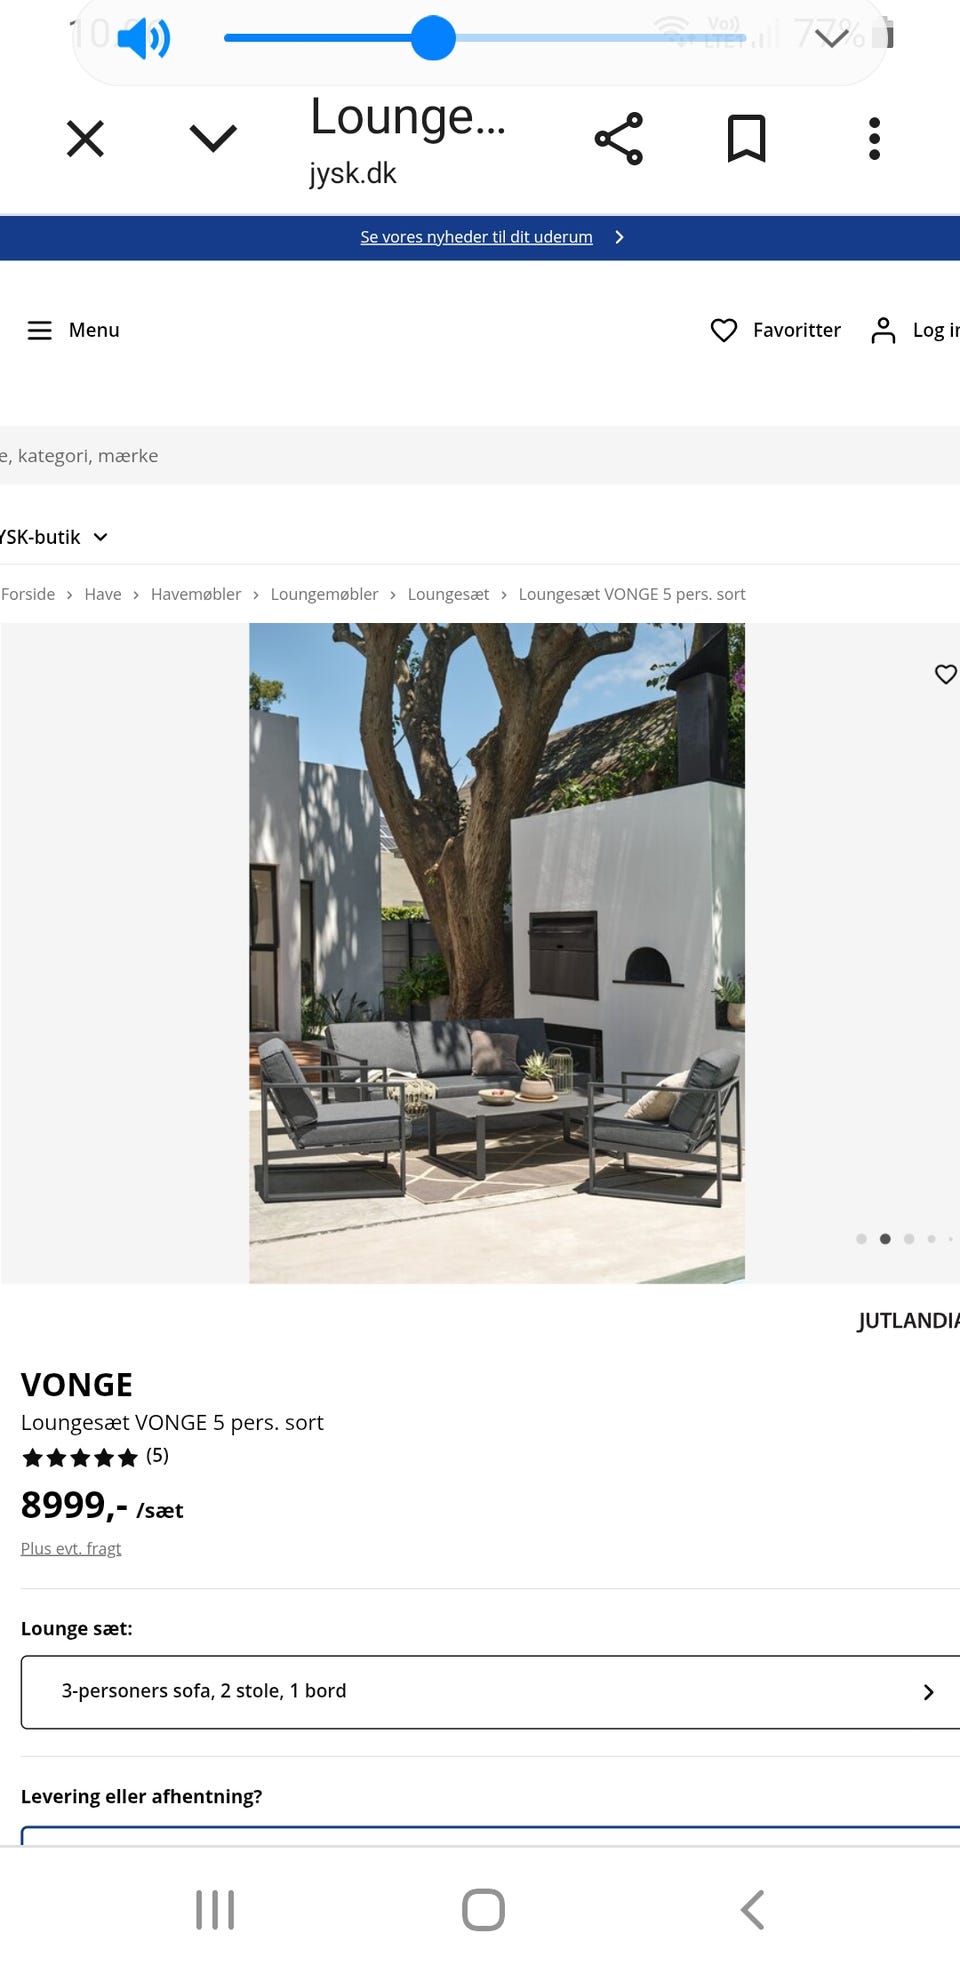Go to Loungemøbler breadcrumb
This screenshot has width=960, height=1973.
324,594
